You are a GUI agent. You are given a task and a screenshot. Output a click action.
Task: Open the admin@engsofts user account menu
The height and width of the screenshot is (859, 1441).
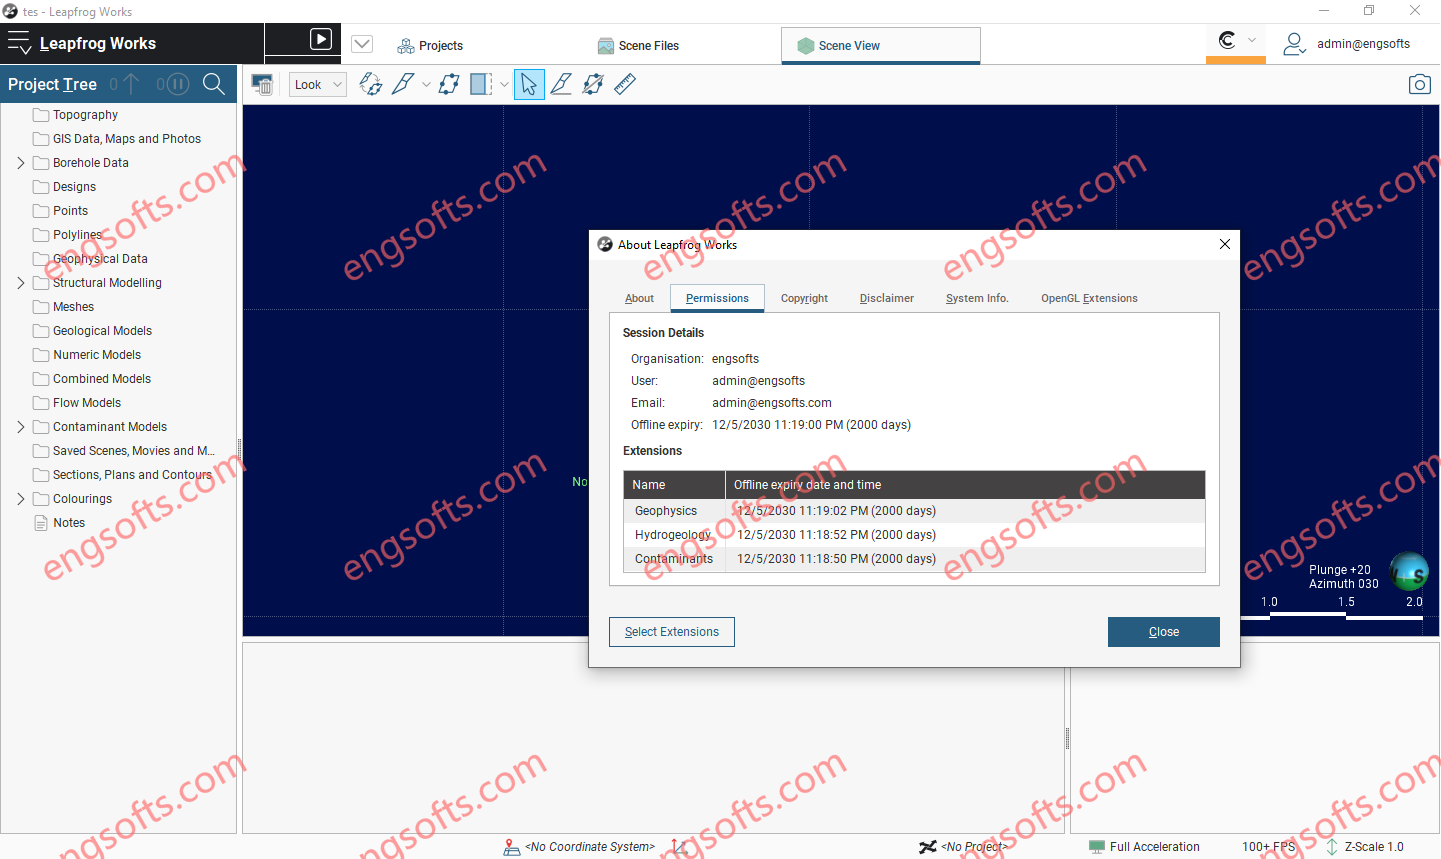coord(1346,44)
